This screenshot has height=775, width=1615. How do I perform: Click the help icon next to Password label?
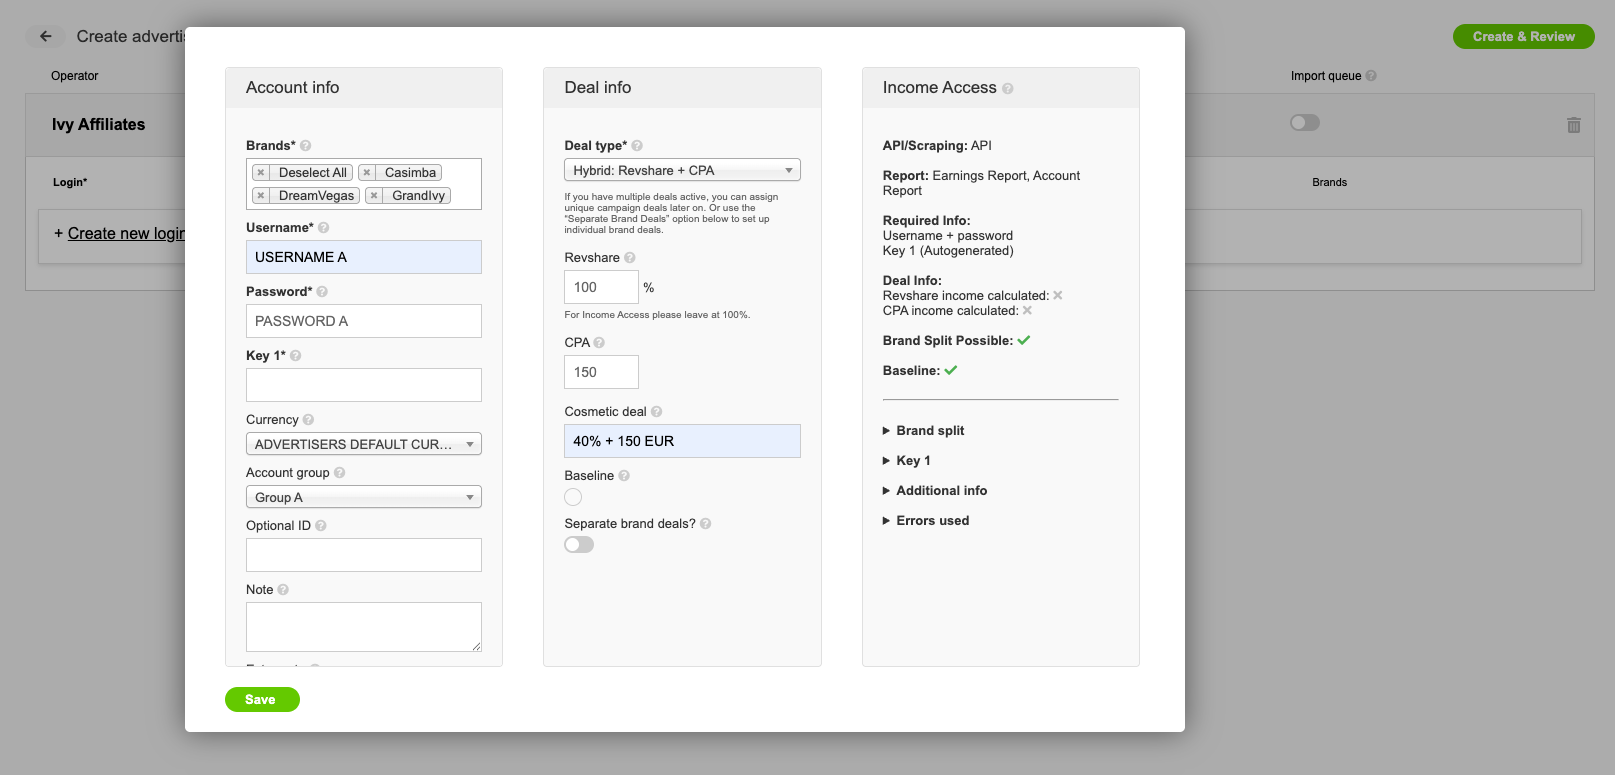pos(322,292)
